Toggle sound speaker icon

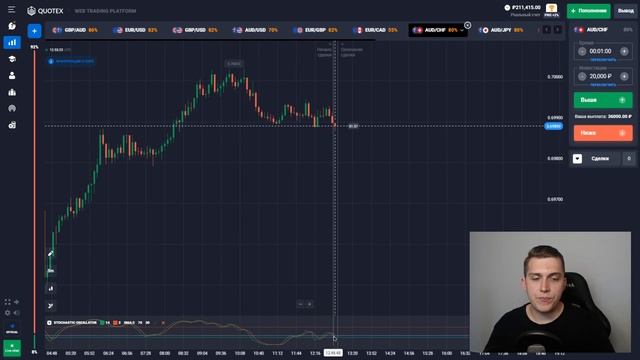[x=17, y=313]
